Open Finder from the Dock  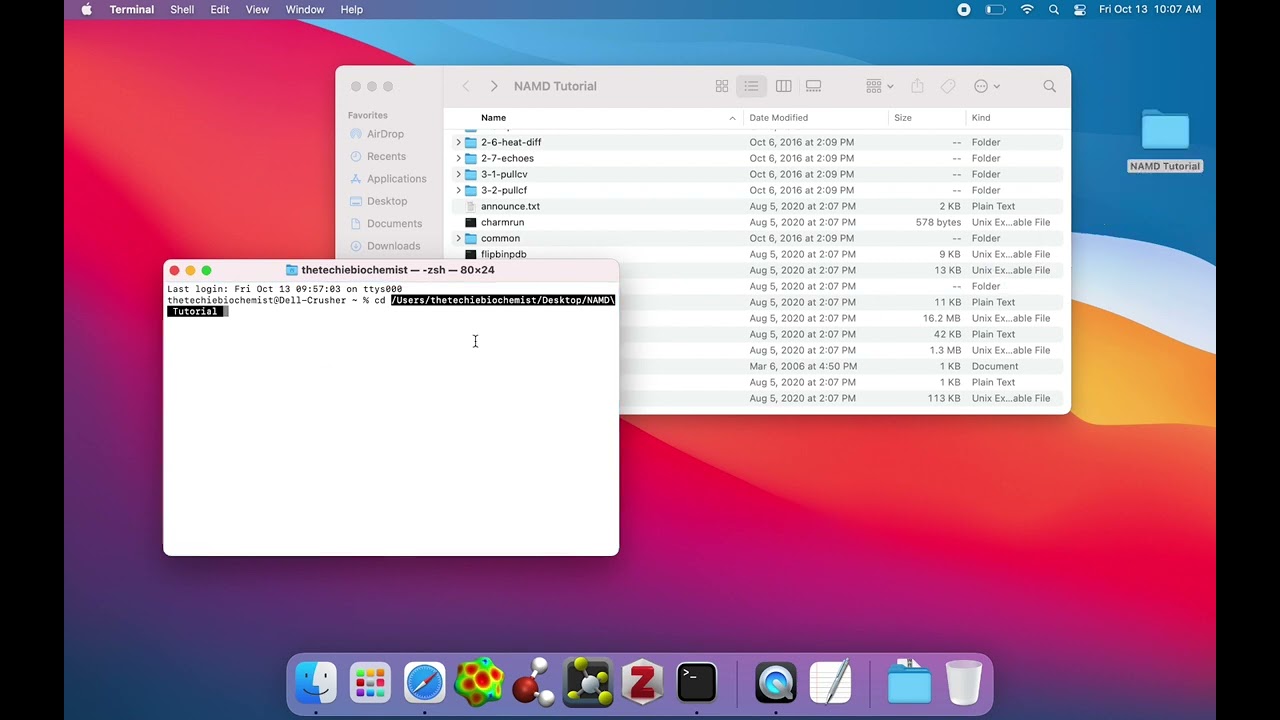coord(316,683)
